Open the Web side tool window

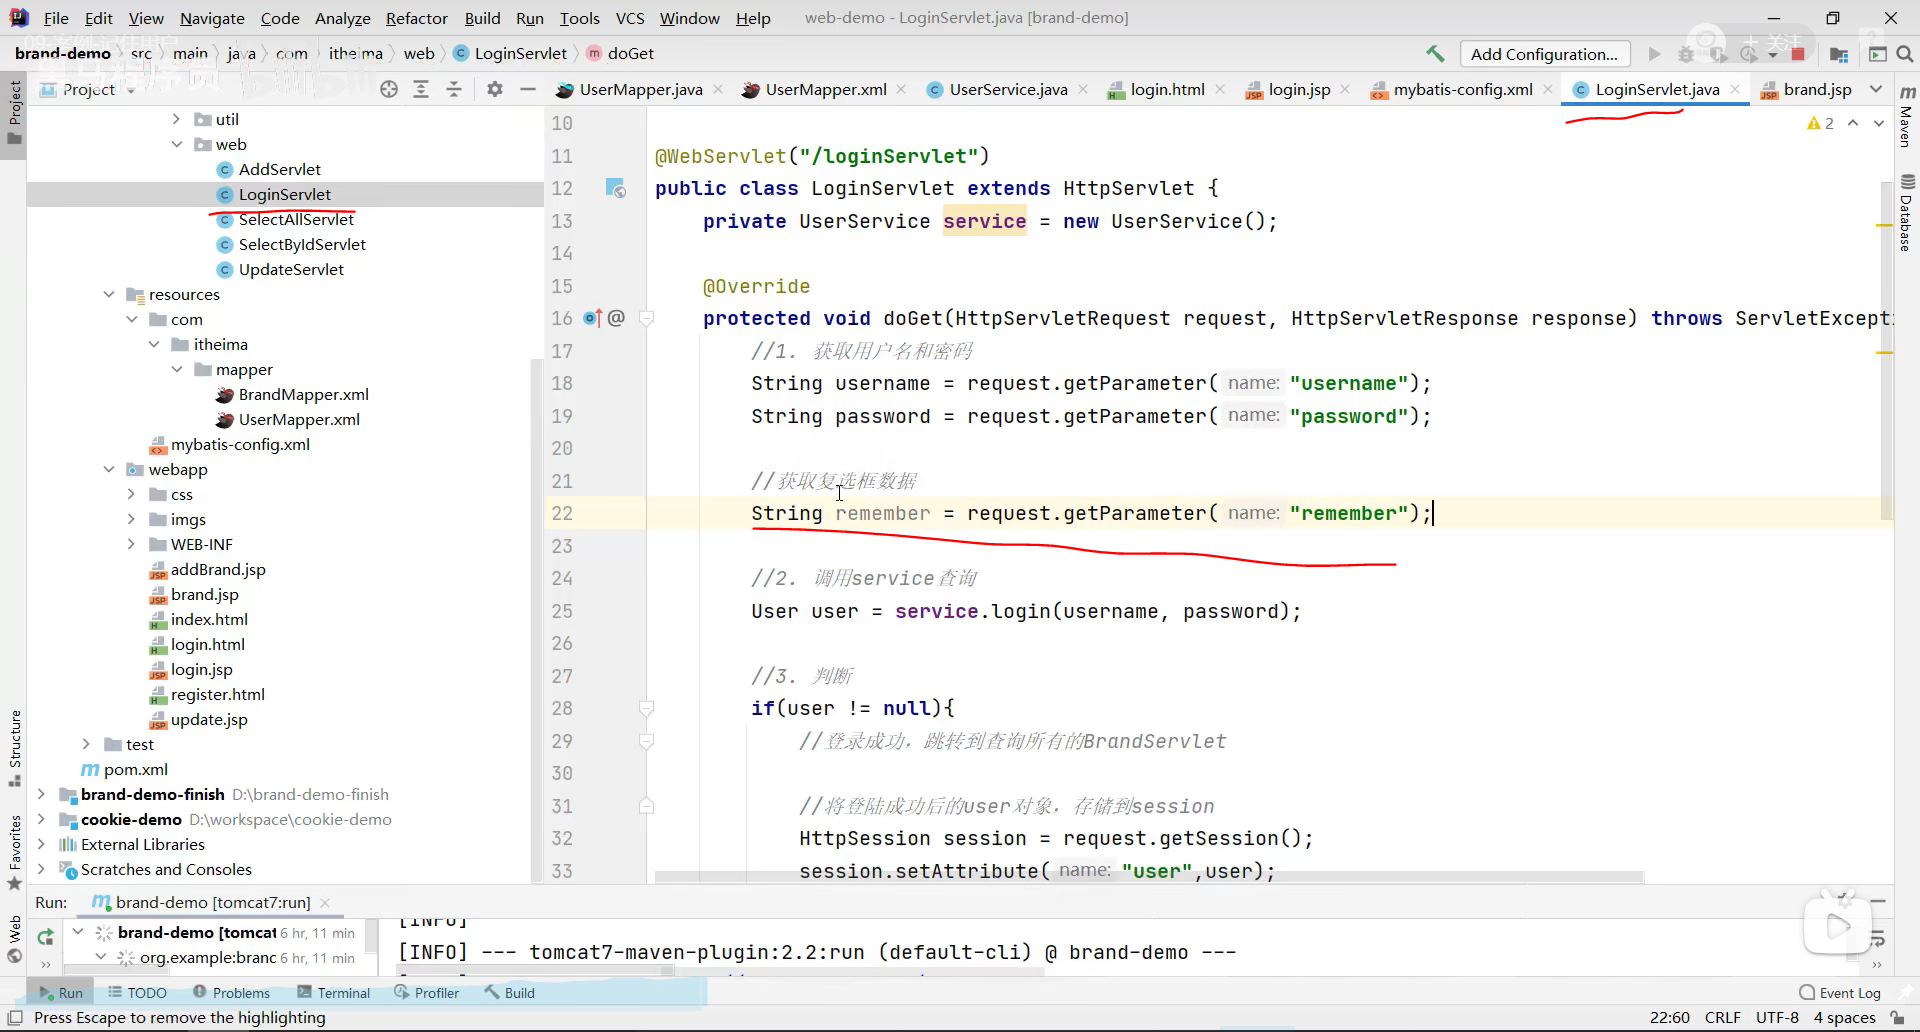[15, 938]
